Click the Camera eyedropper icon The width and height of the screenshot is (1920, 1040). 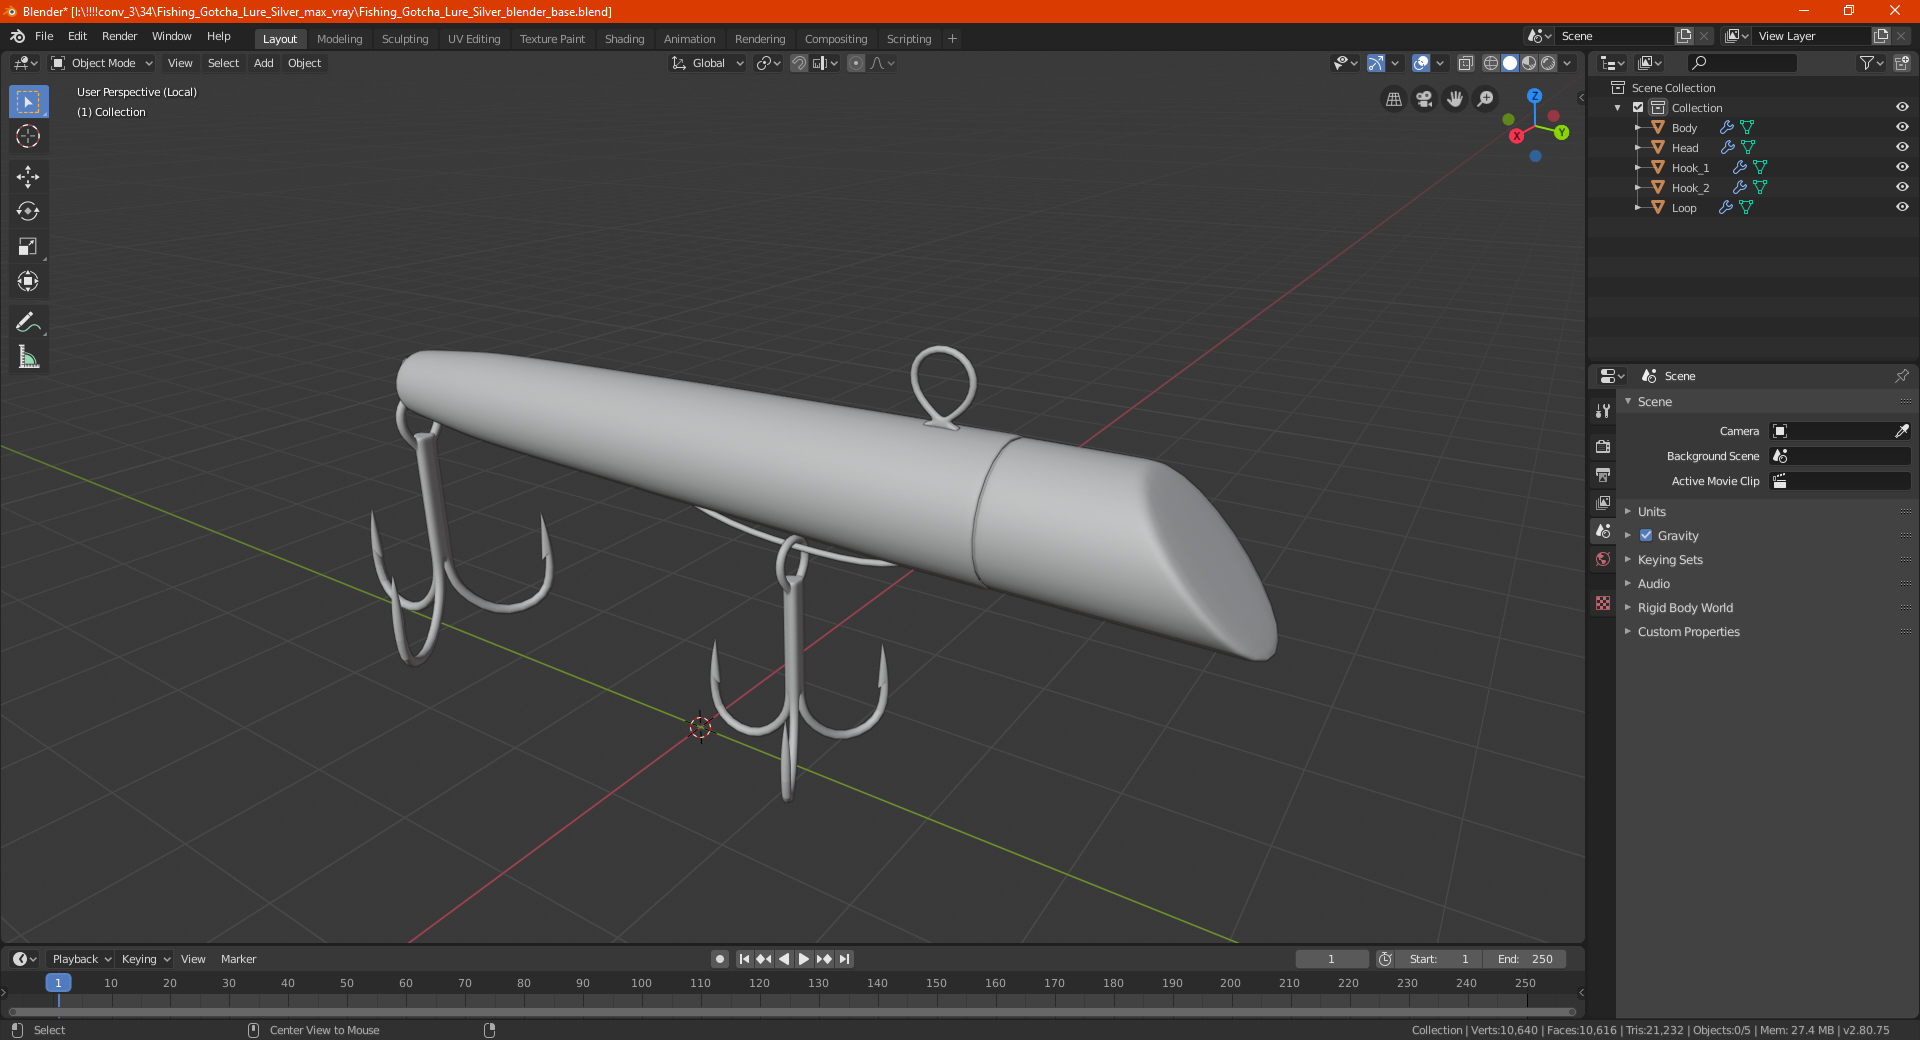click(1901, 431)
